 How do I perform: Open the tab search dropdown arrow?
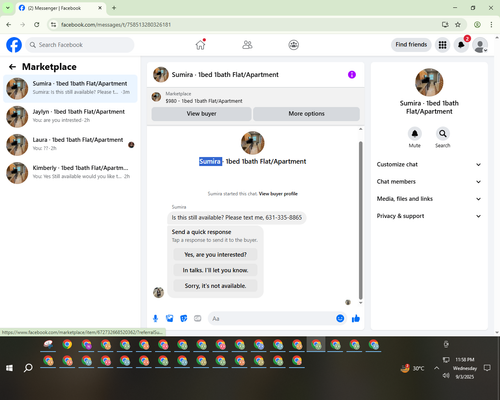(7, 8)
